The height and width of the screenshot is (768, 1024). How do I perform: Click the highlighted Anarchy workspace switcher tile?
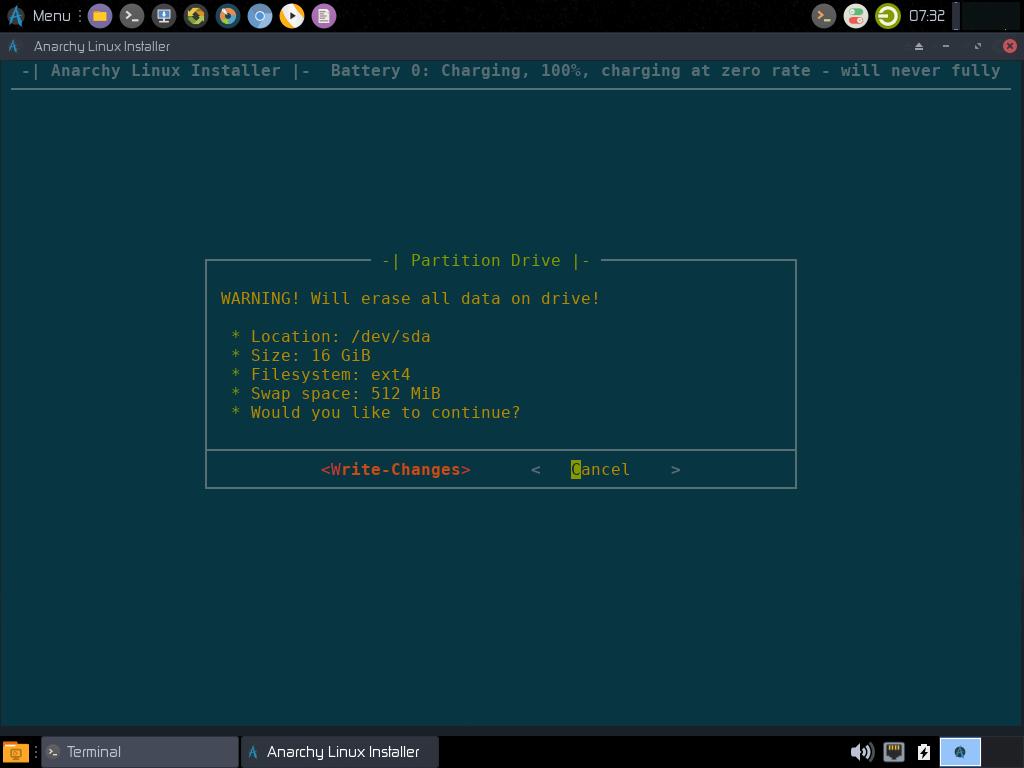(960, 752)
